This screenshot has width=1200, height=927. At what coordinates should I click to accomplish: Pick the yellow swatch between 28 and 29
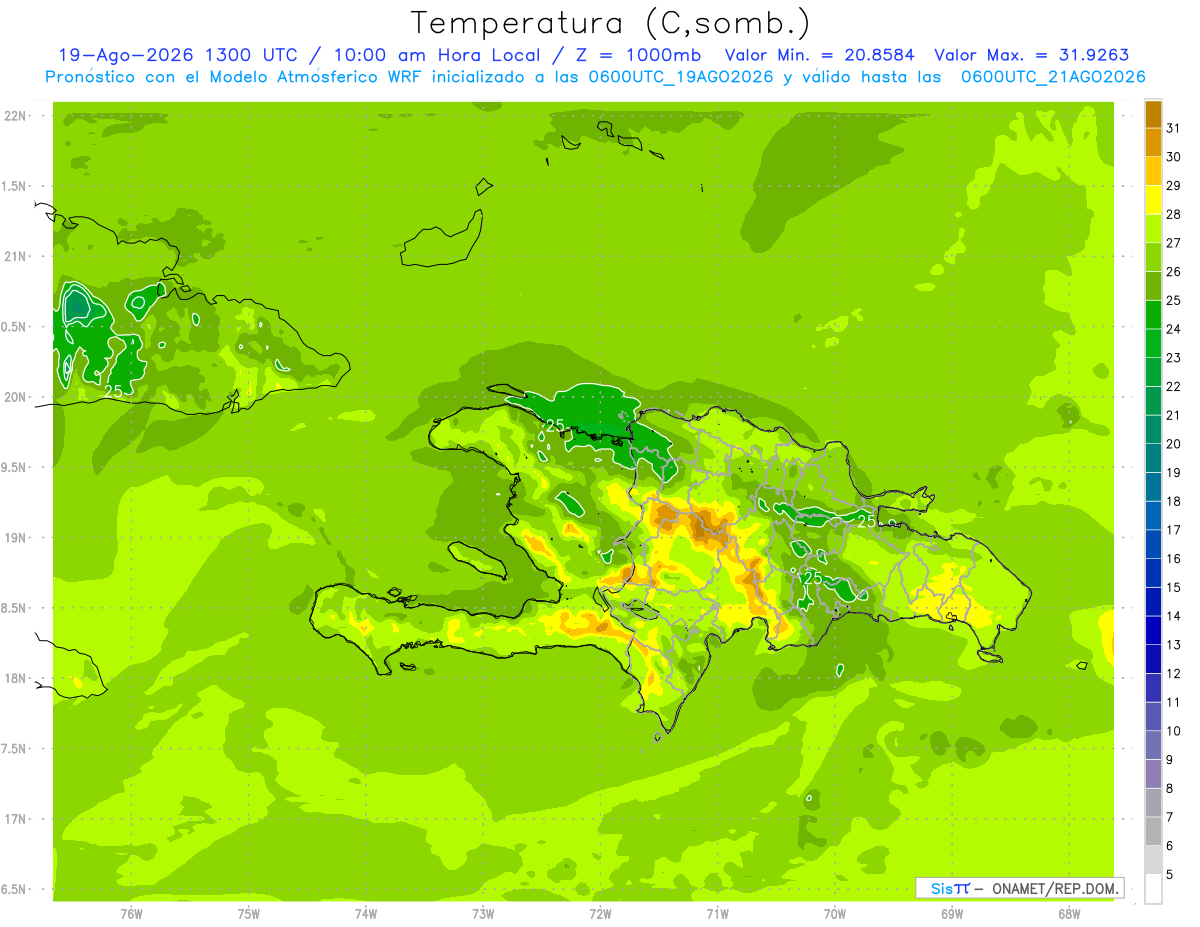[1153, 200]
